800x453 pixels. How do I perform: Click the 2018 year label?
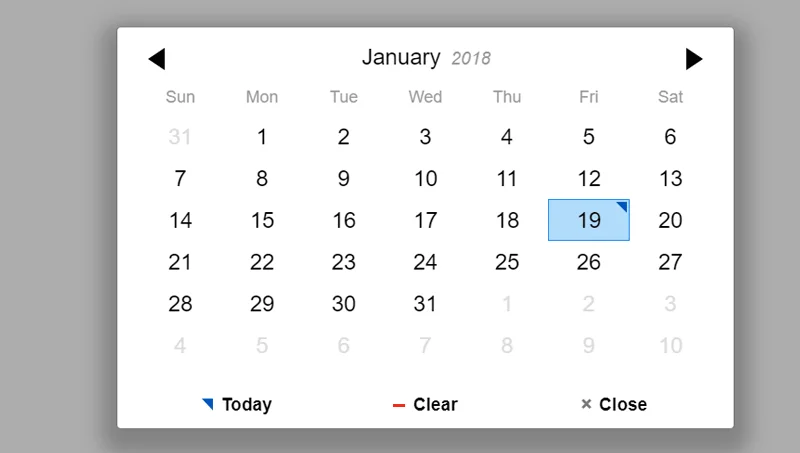tap(471, 59)
